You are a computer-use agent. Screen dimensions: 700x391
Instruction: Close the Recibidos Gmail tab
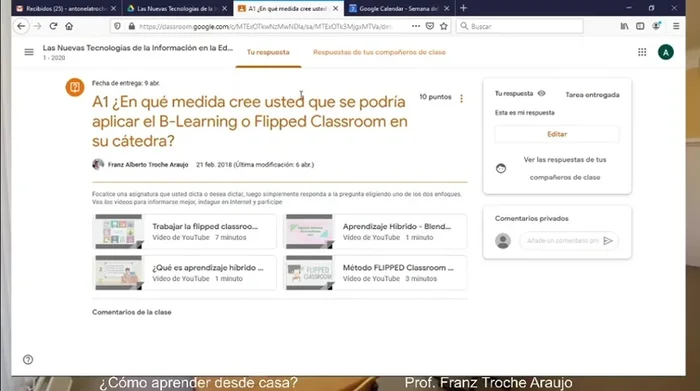[x=113, y=8]
